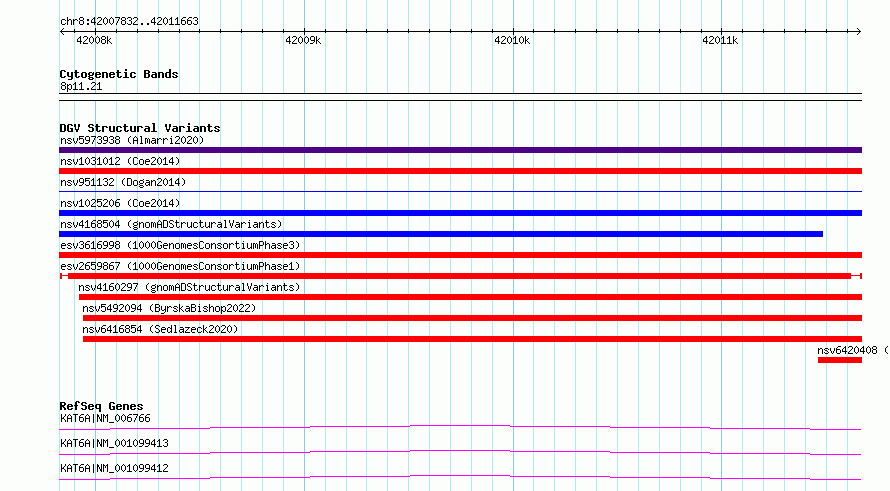Click the Cytogenetic Bands track title
The image size is (890, 491).
click(x=119, y=74)
